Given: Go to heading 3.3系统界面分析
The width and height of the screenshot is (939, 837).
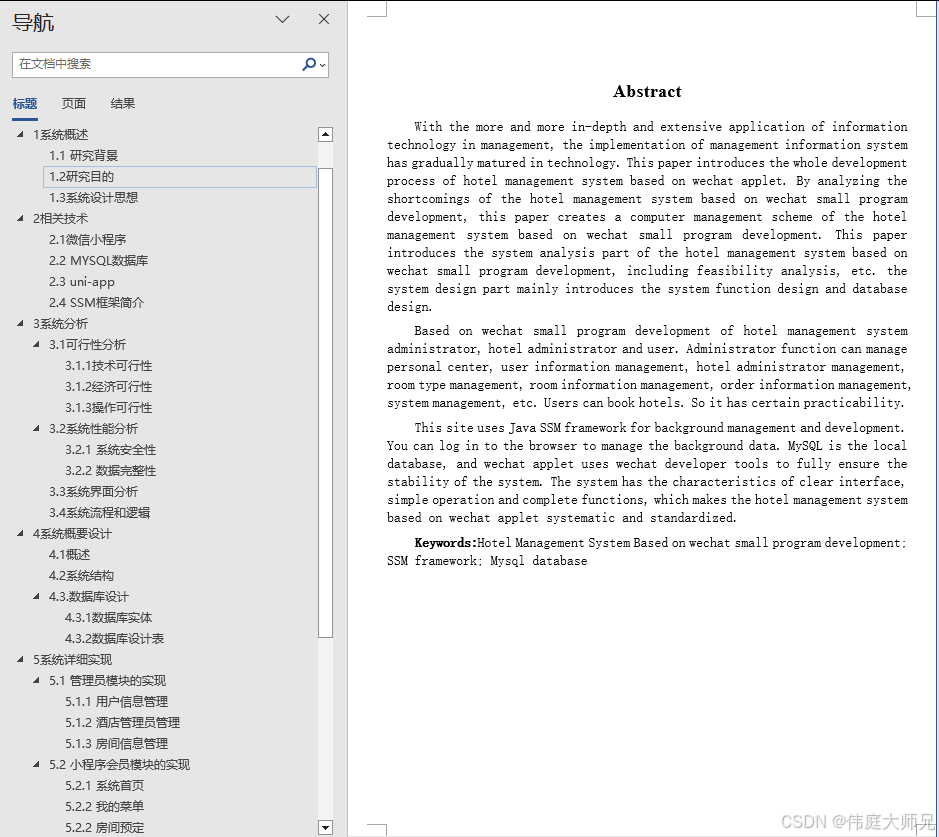Looking at the screenshot, I should [93, 492].
